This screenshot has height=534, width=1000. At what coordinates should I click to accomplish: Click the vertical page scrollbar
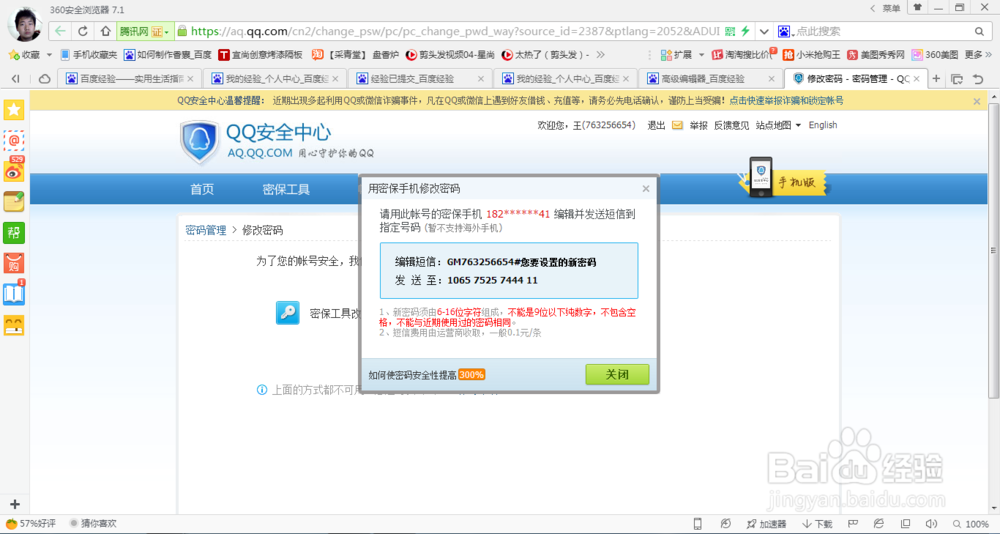click(x=994, y=250)
